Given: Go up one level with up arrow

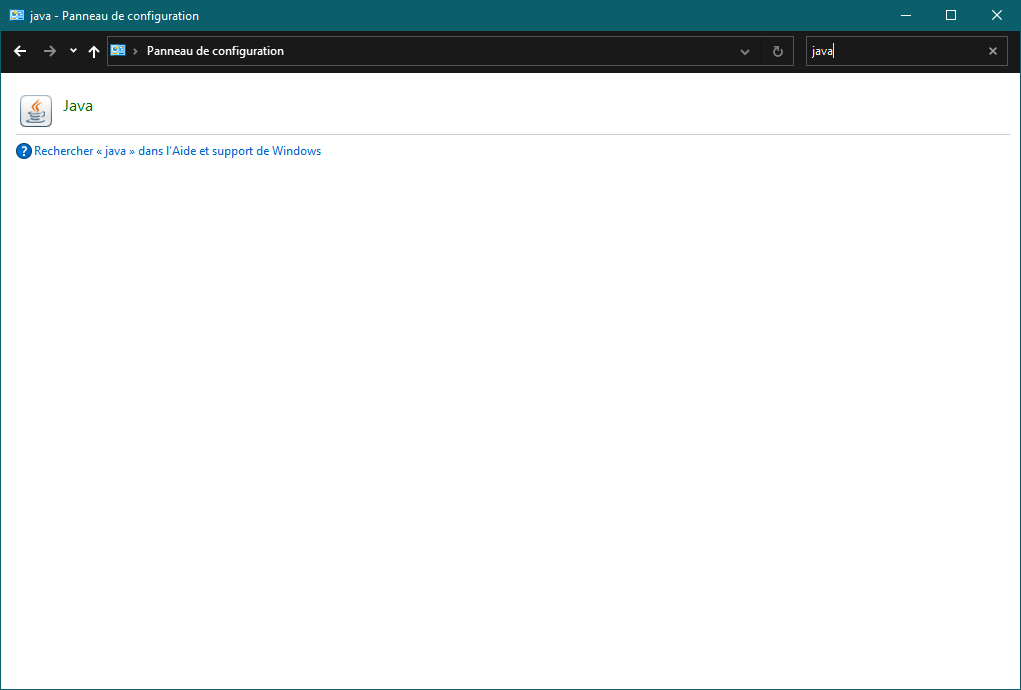Looking at the screenshot, I should (94, 51).
